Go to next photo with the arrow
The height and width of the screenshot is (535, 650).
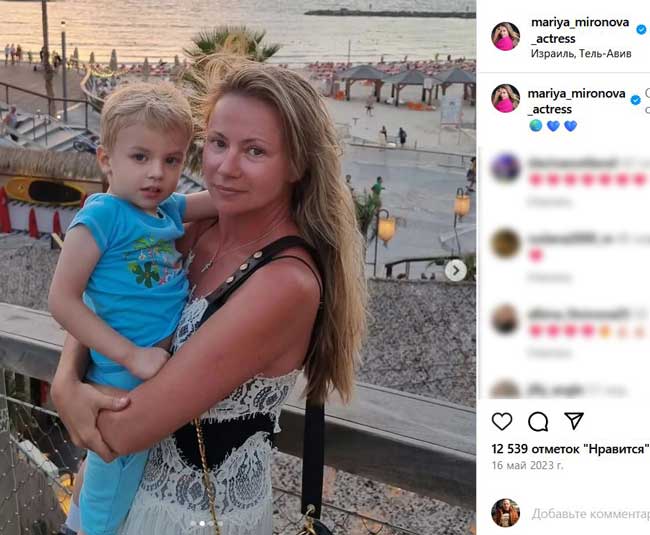point(456,271)
